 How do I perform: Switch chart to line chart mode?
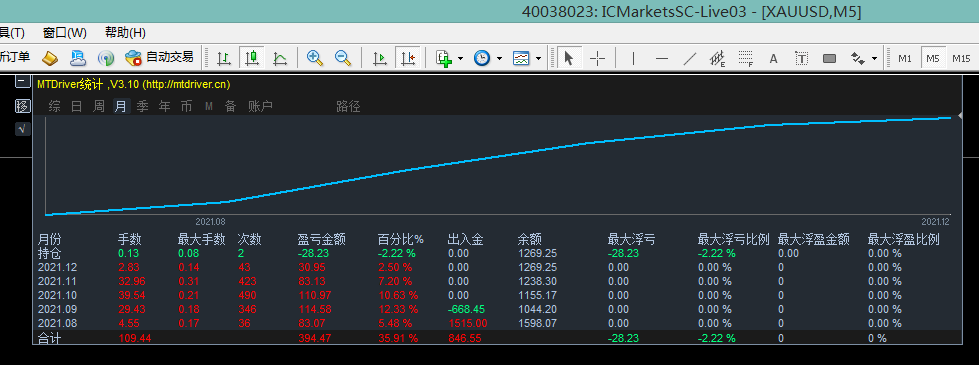[280, 58]
